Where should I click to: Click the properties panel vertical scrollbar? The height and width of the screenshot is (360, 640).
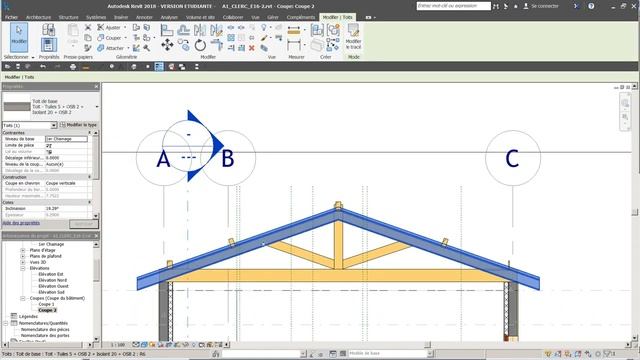[x=96, y=158]
